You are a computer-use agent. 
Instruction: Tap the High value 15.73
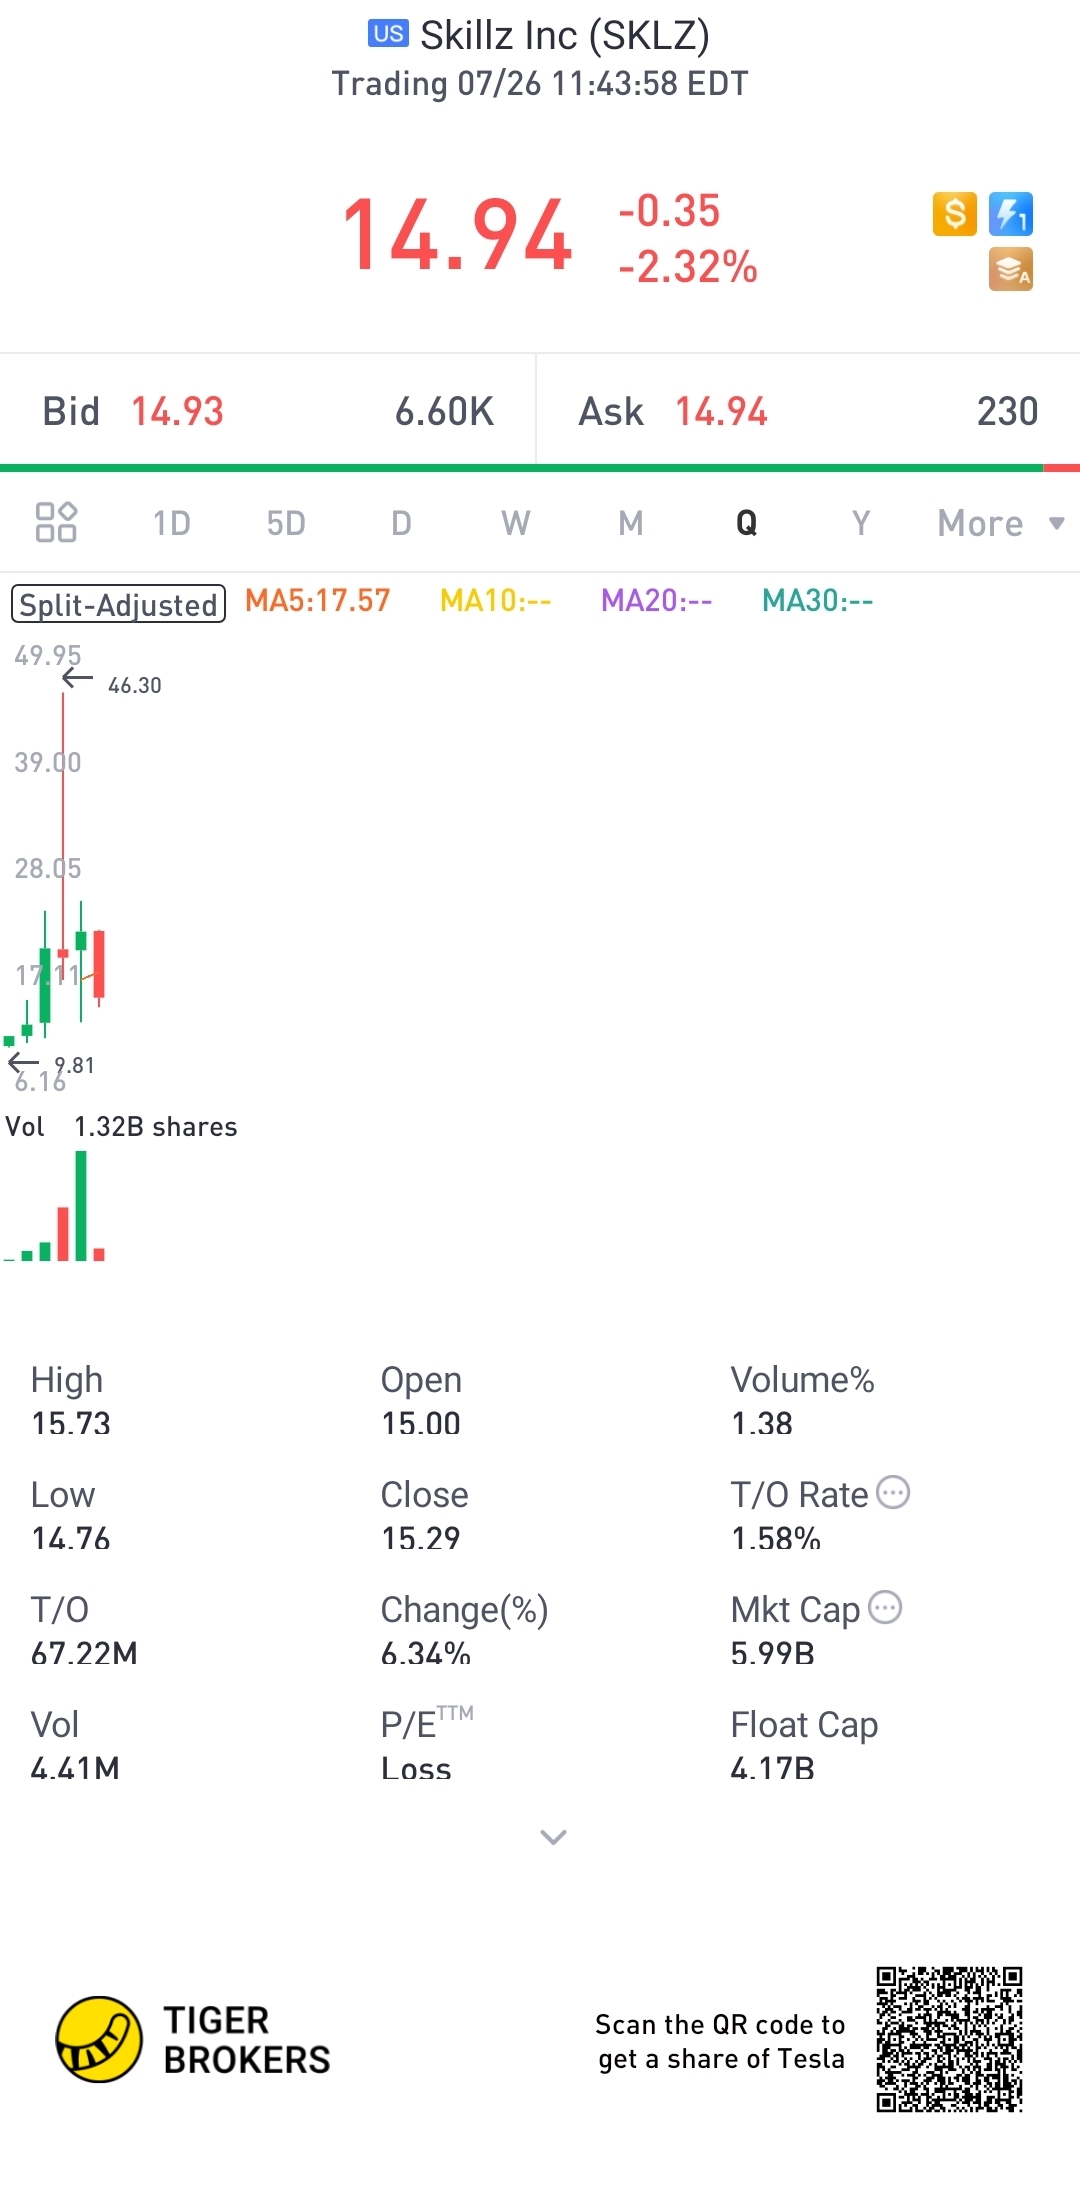pos(71,1423)
